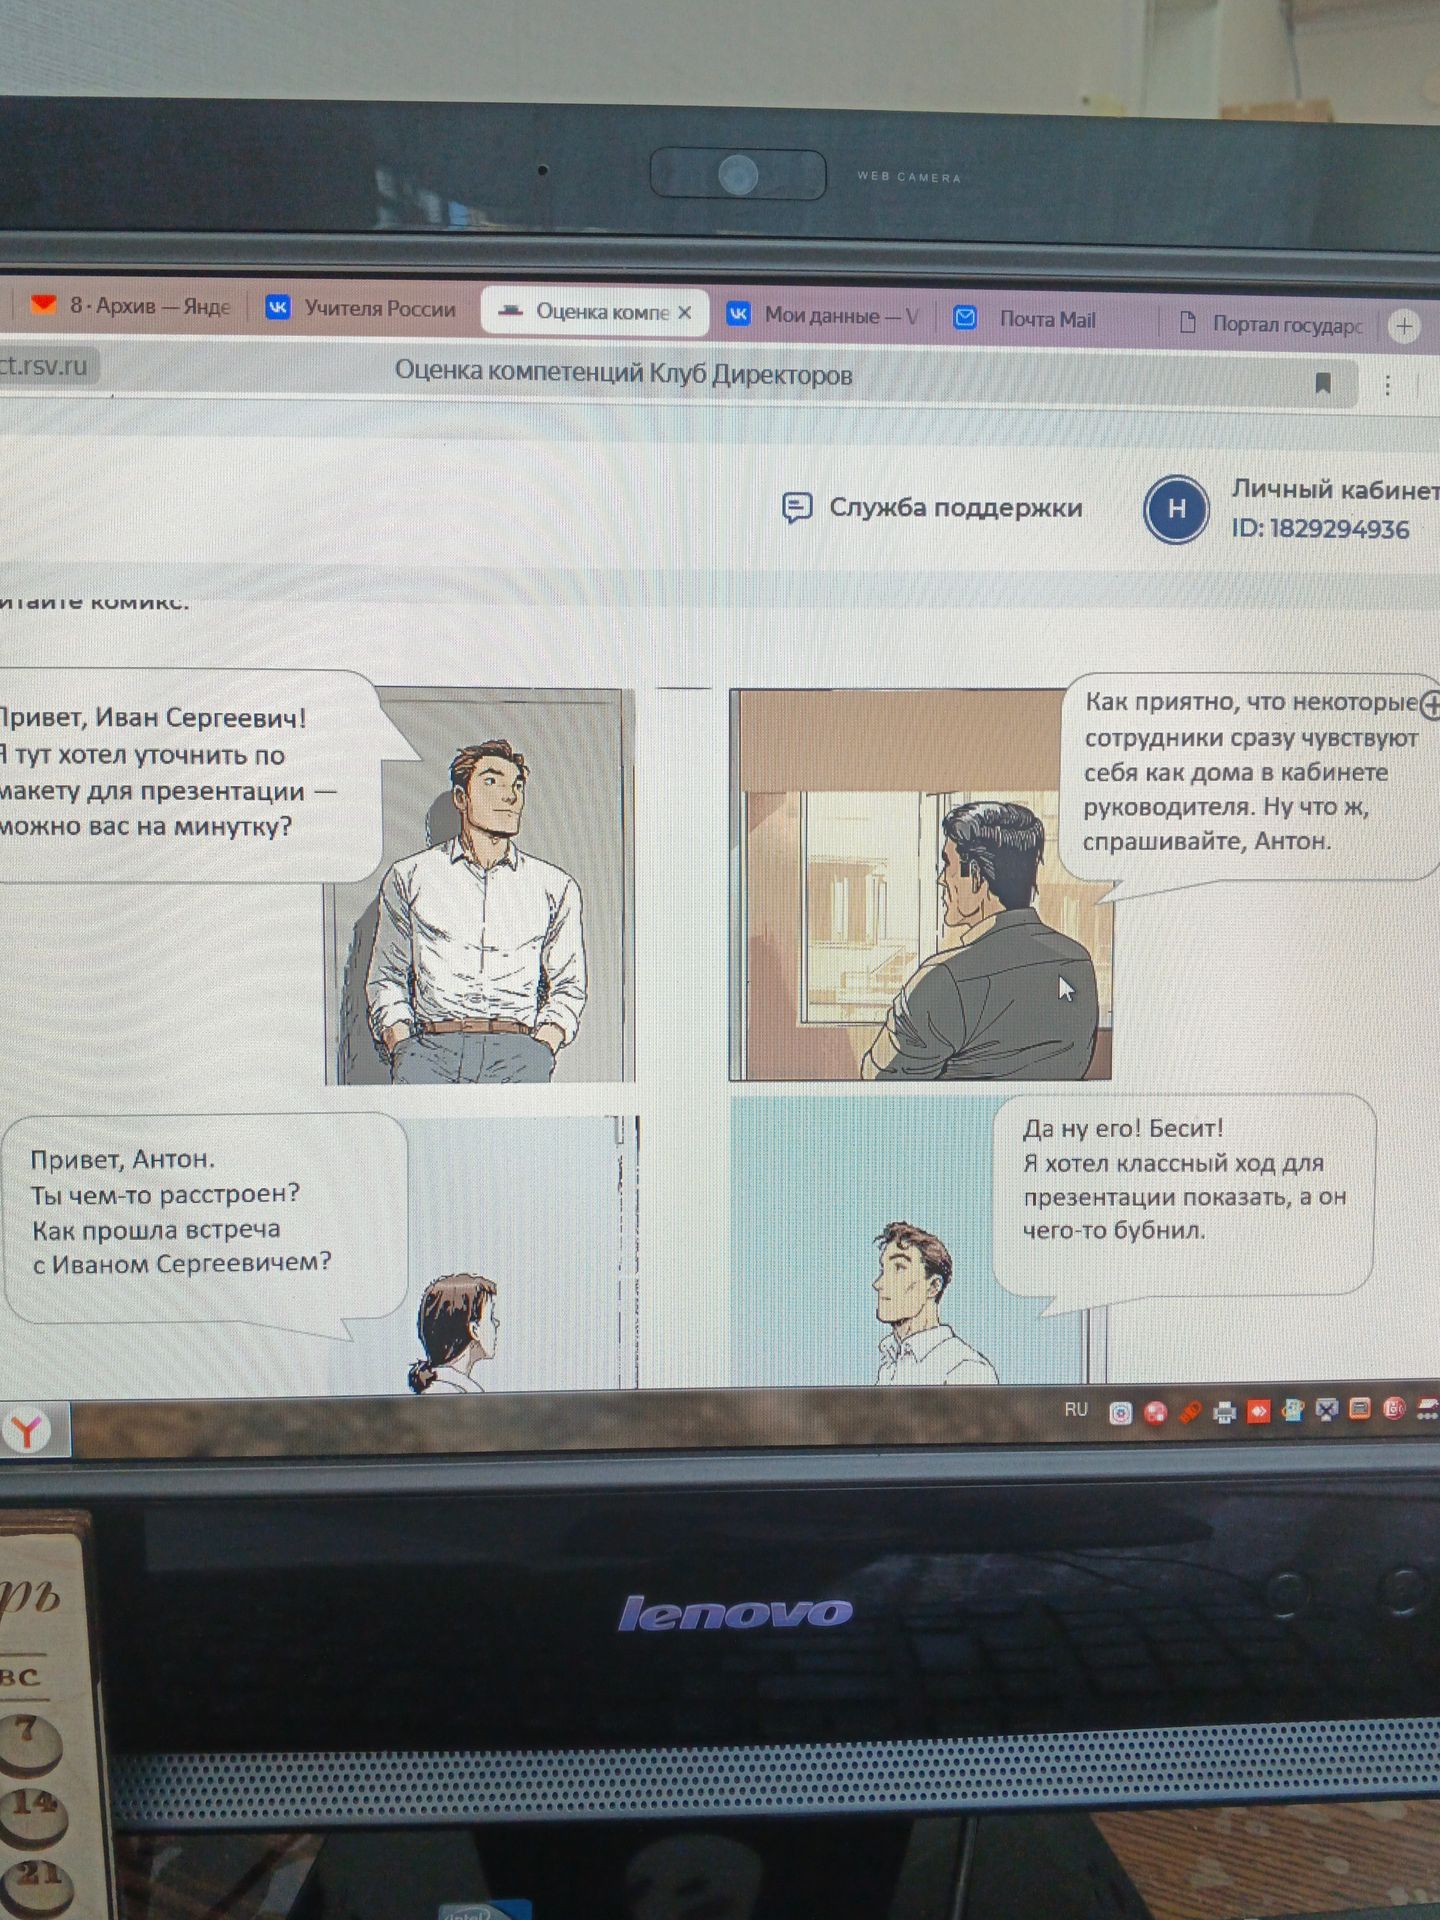
Task: Click comic panel with Anton saying Бесит
Action: point(918,1242)
